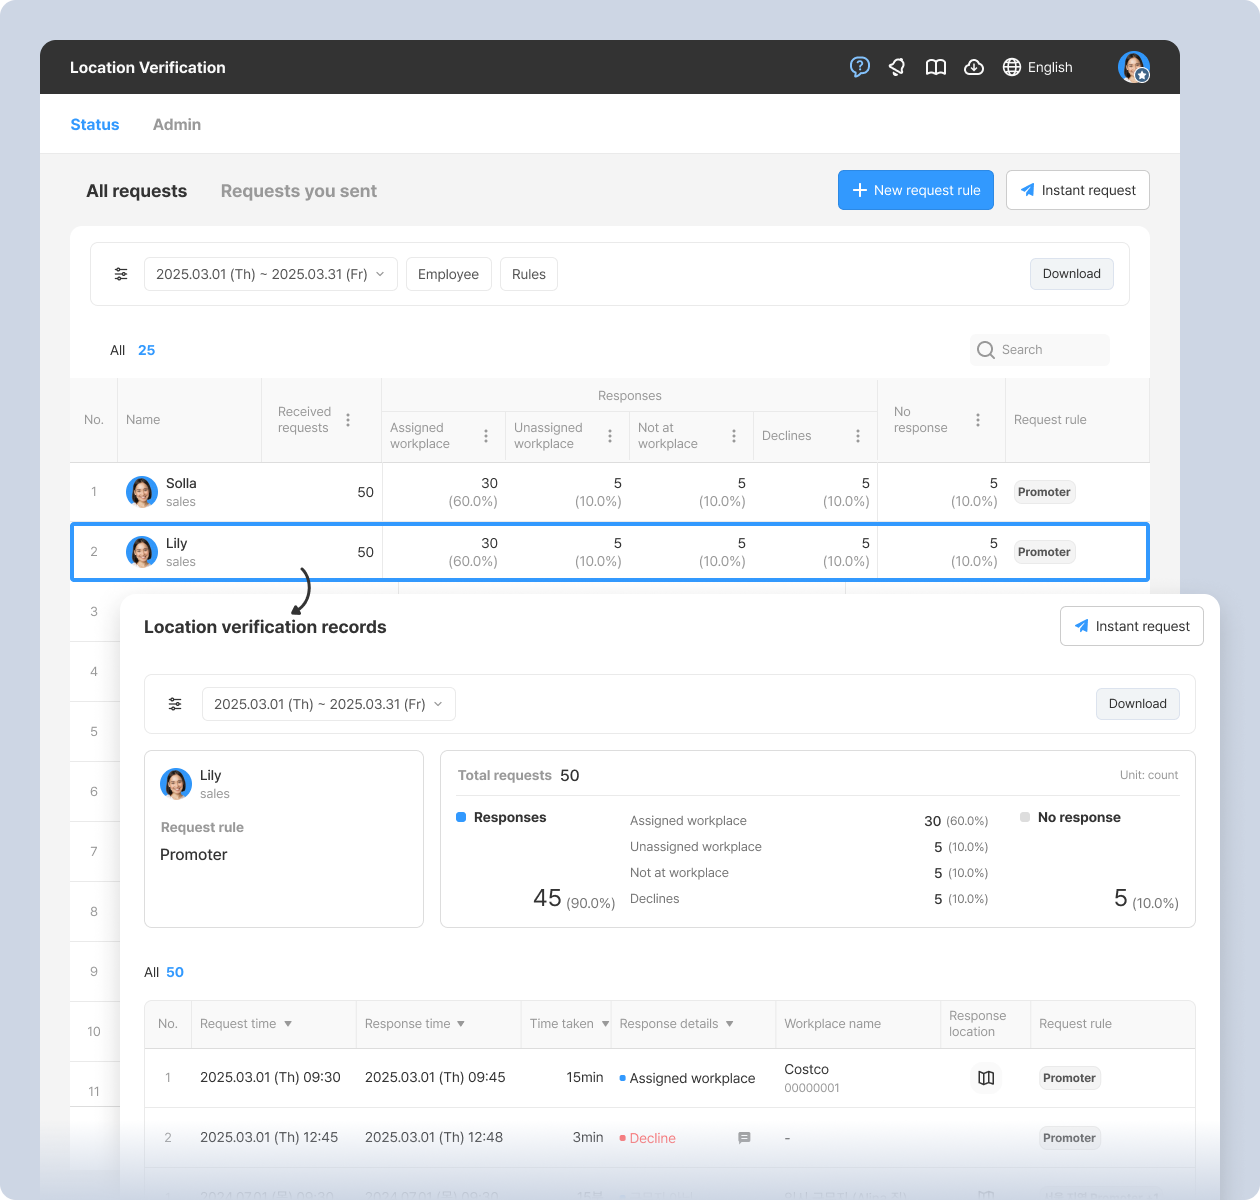Open the guide book icon in header
Viewport: 1260px width, 1200px height.
tap(935, 67)
